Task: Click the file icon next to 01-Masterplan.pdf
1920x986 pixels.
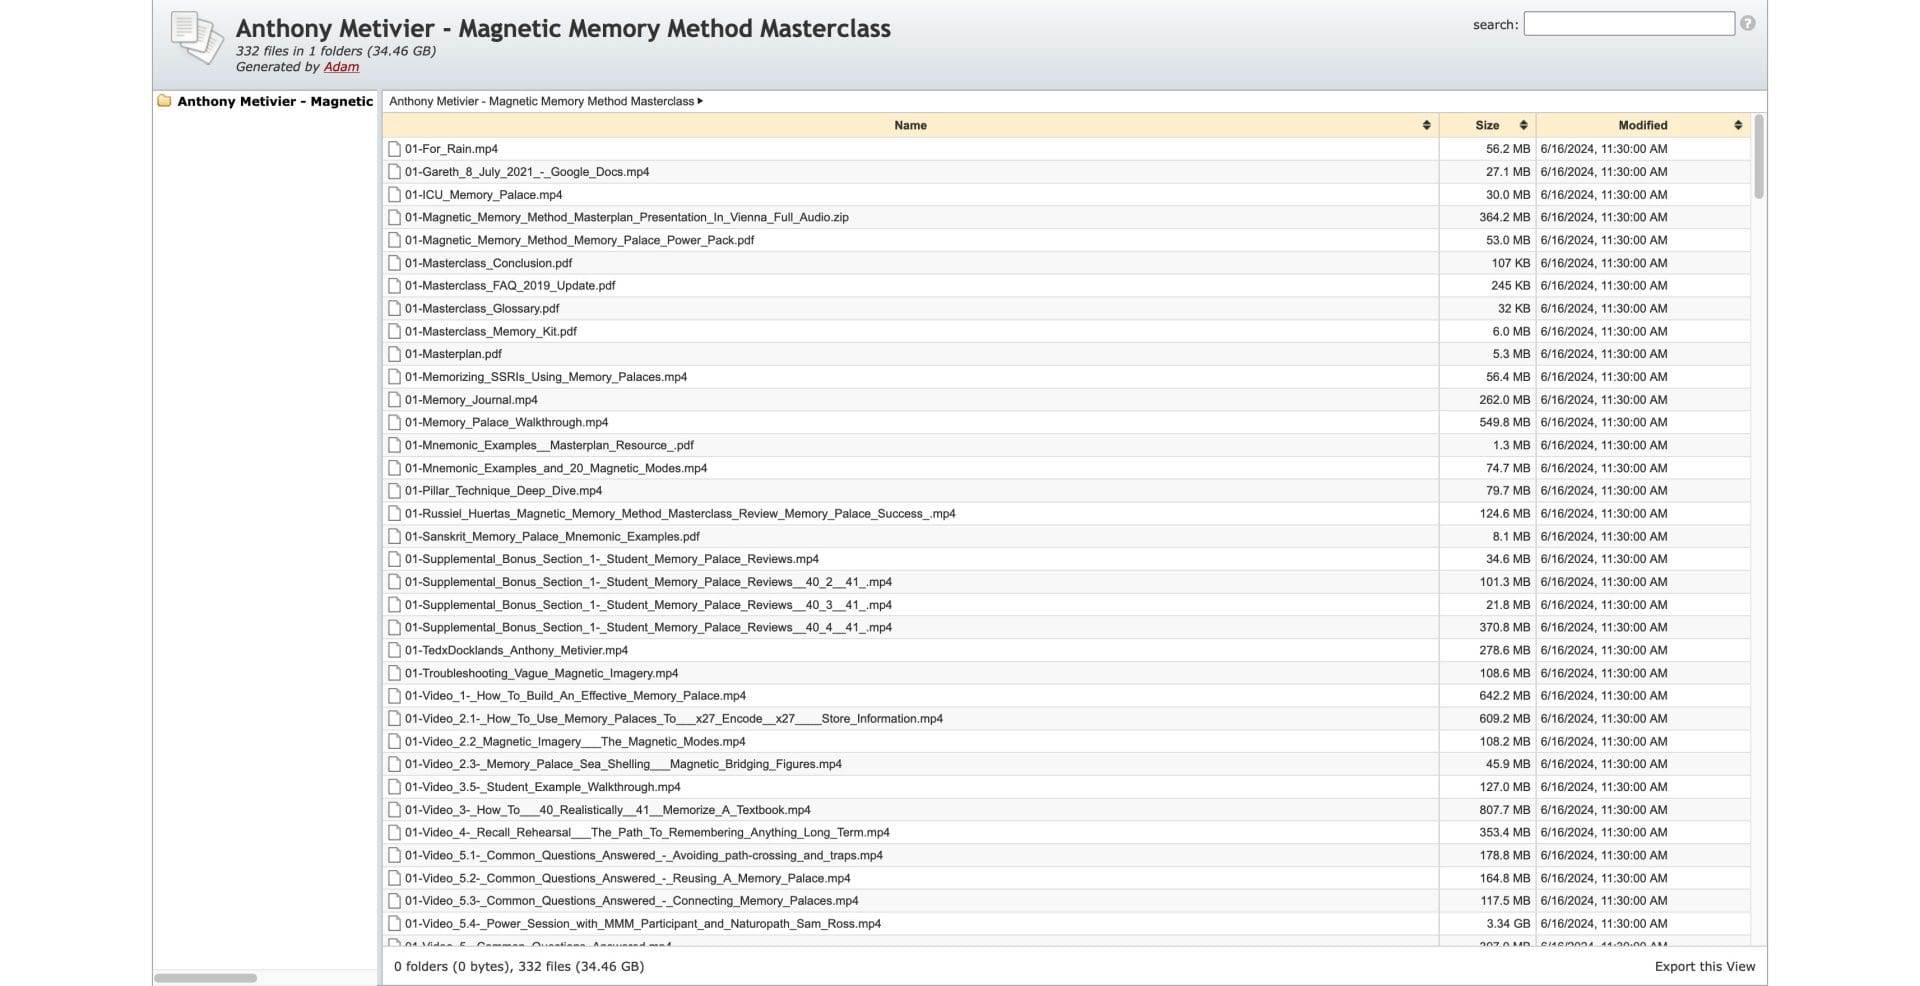Action: coord(394,354)
